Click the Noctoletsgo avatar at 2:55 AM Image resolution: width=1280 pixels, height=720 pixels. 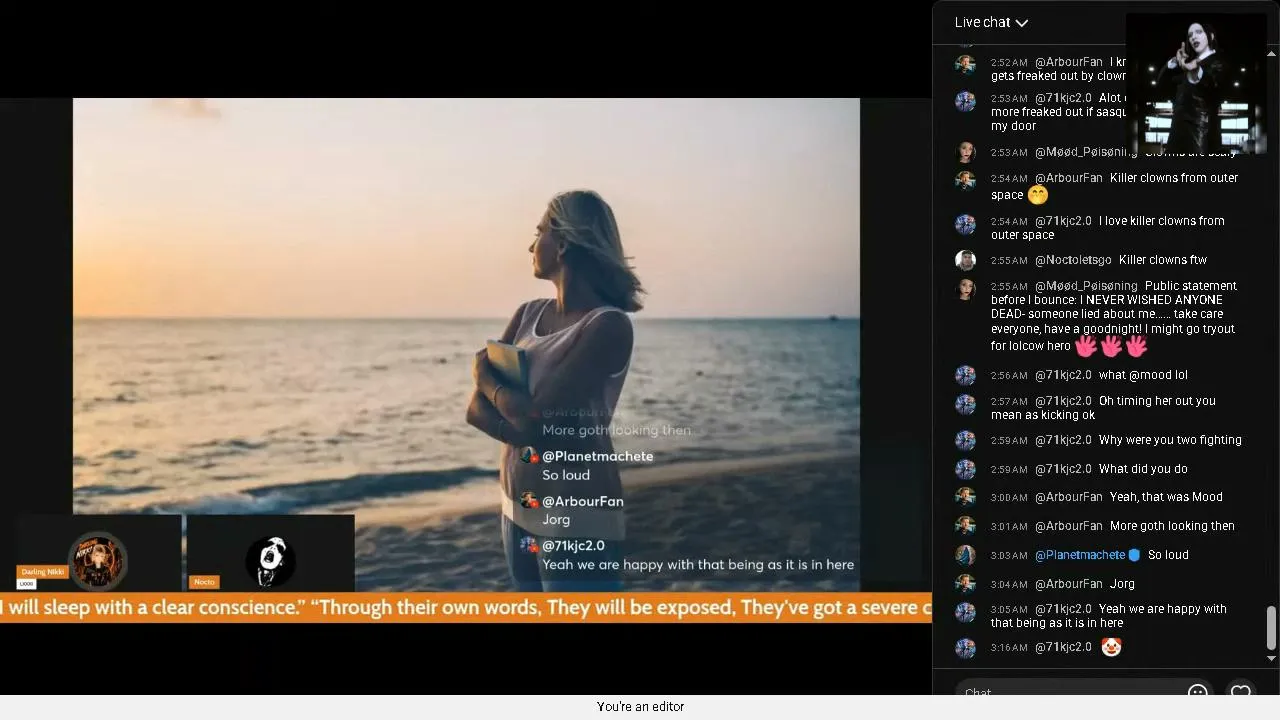point(965,260)
